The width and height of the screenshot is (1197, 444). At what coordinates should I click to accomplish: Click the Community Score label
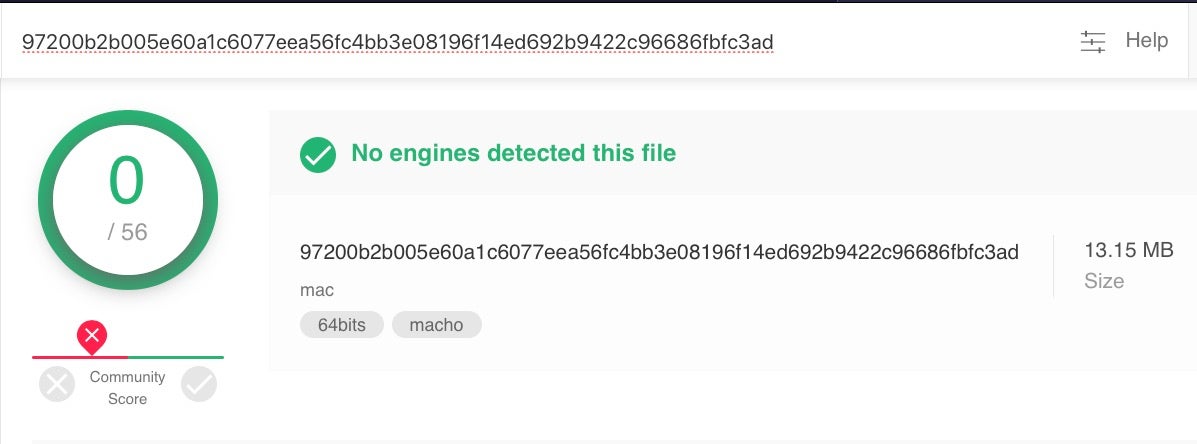(127, 388)
